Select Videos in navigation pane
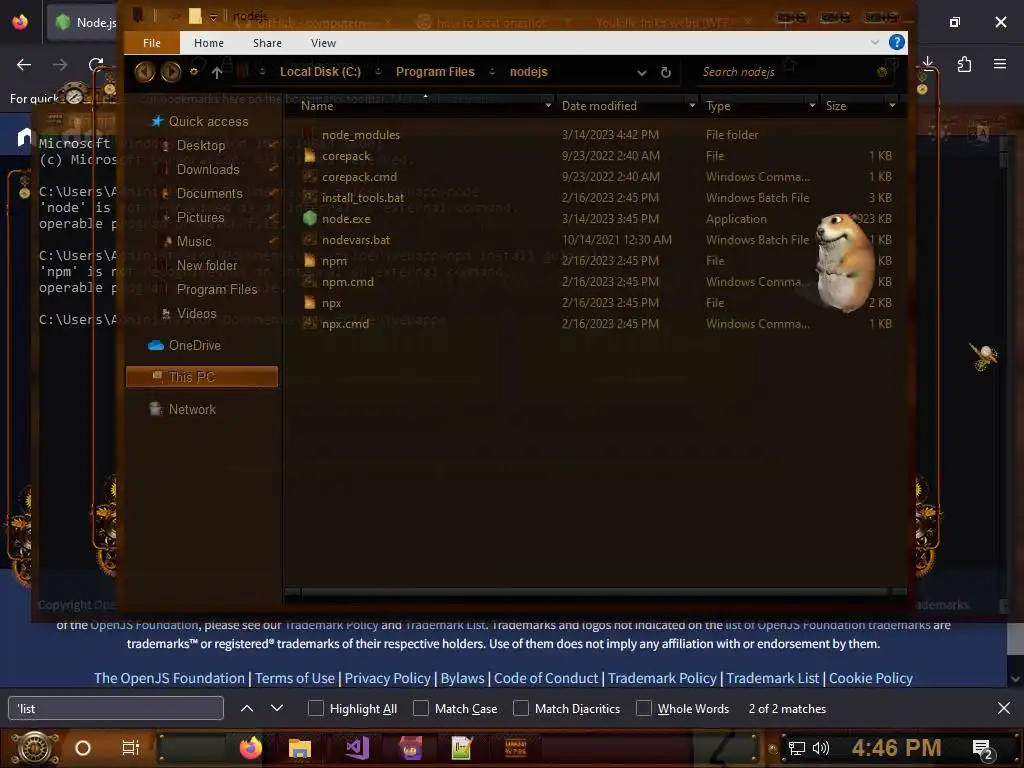1024x768 pixels. 196,313
